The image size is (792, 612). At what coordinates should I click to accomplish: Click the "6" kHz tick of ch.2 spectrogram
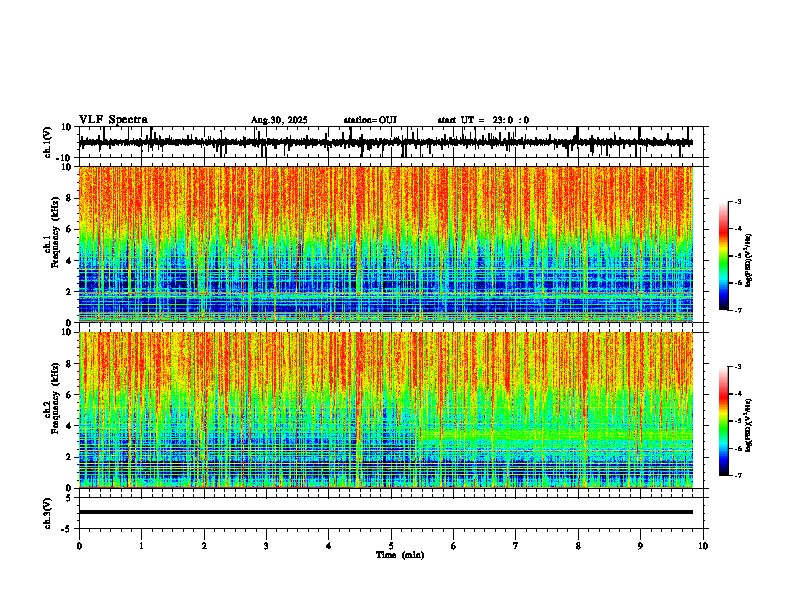pyautogui.click(x=69, y=395)
